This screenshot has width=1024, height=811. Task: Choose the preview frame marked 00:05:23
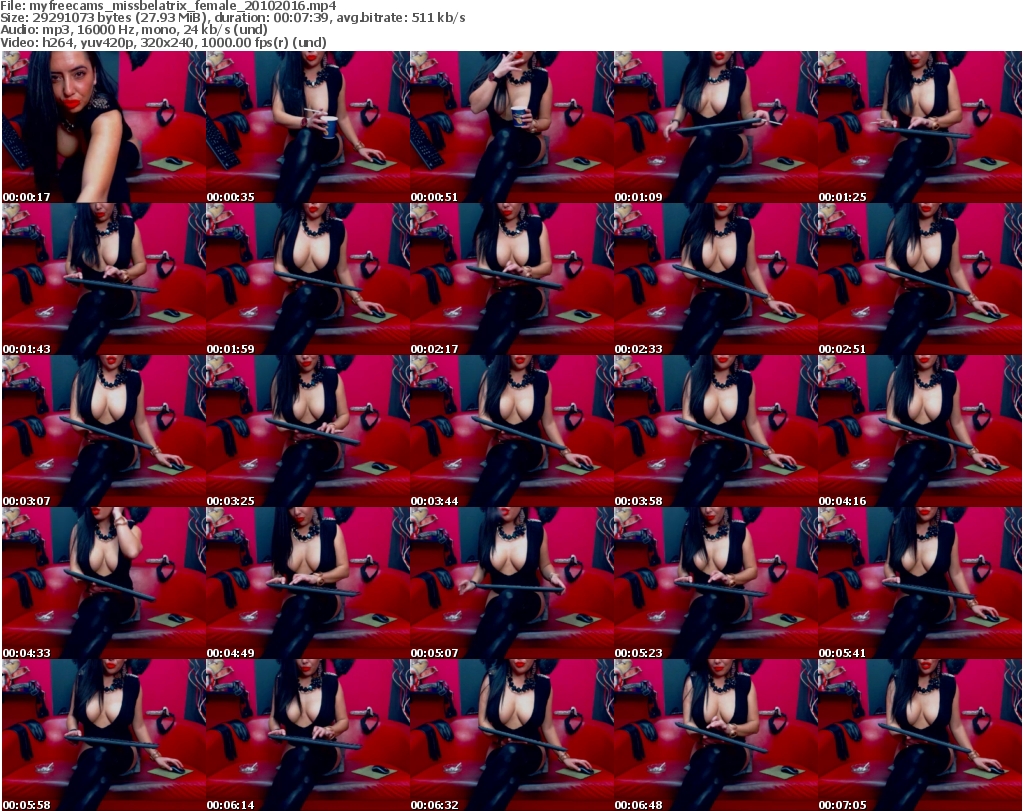(716, 583)
